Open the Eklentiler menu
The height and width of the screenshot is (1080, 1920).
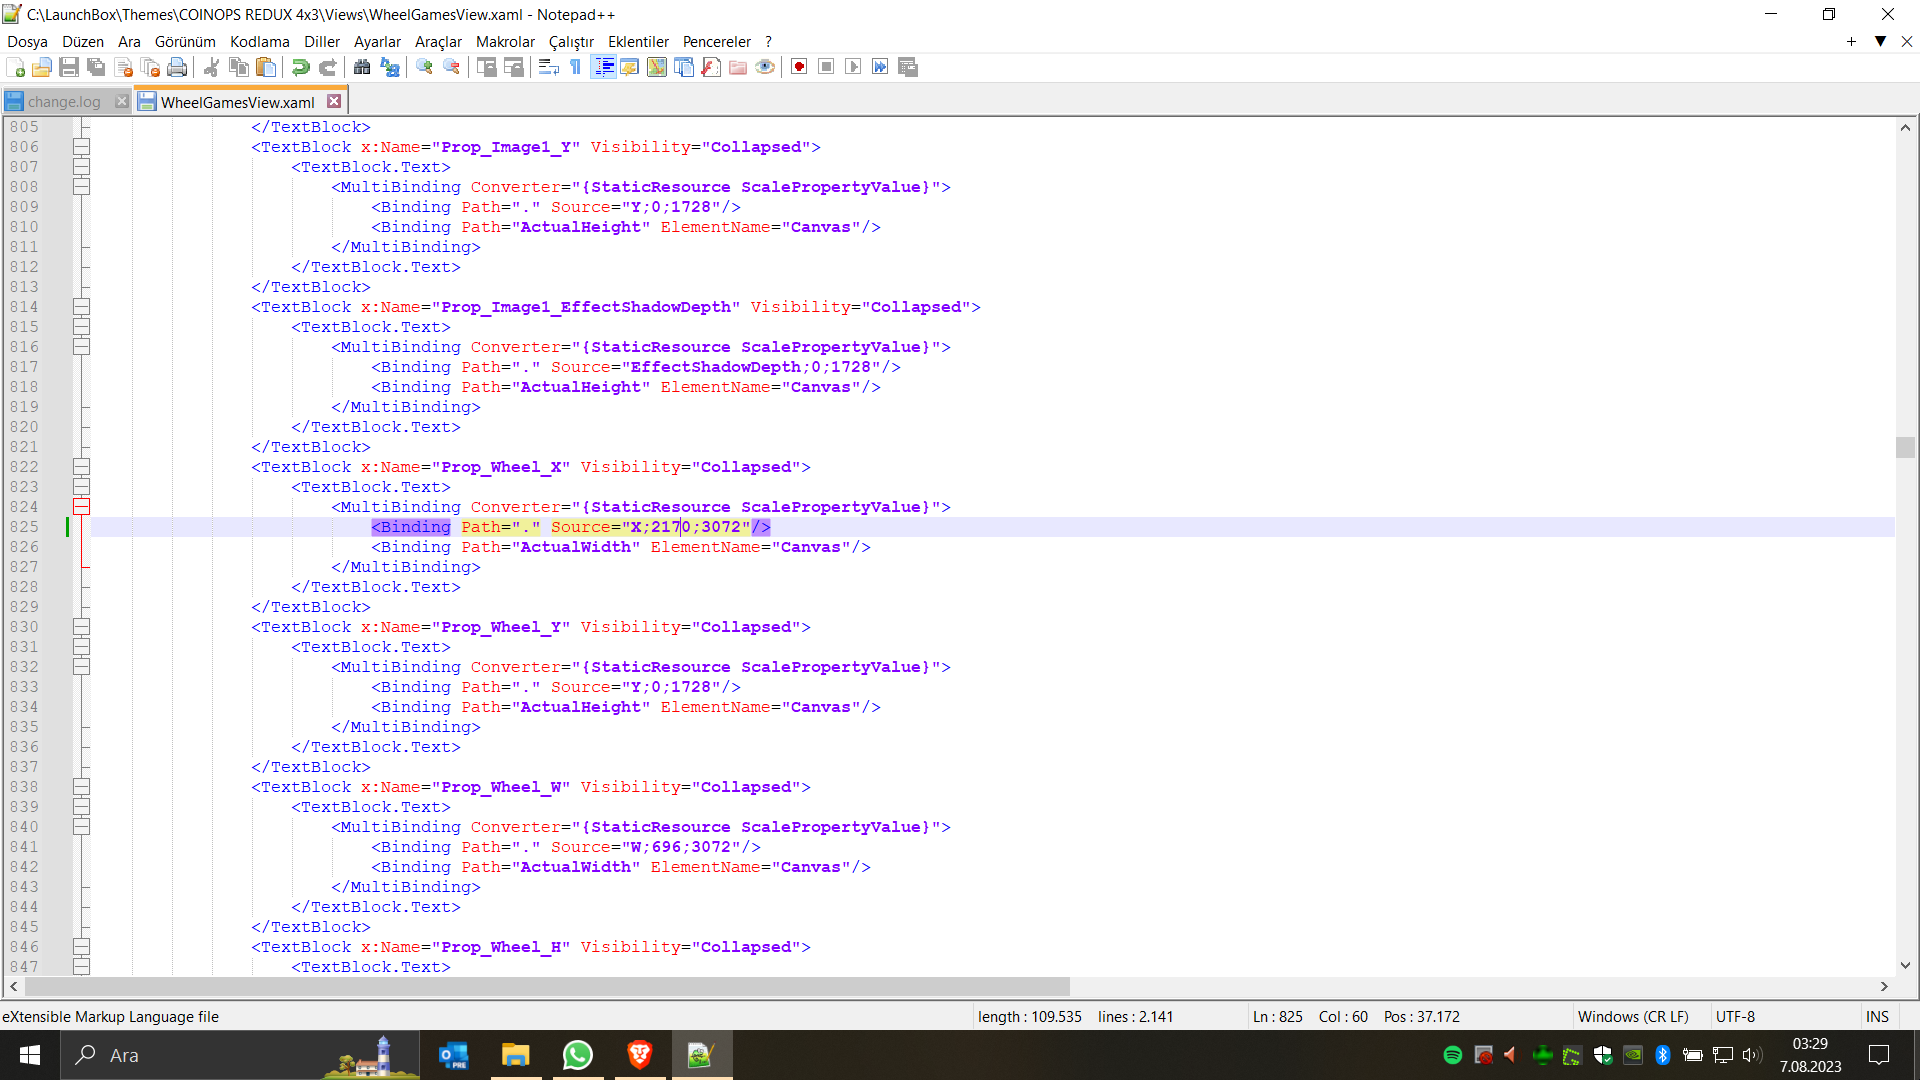pos(638,42)
